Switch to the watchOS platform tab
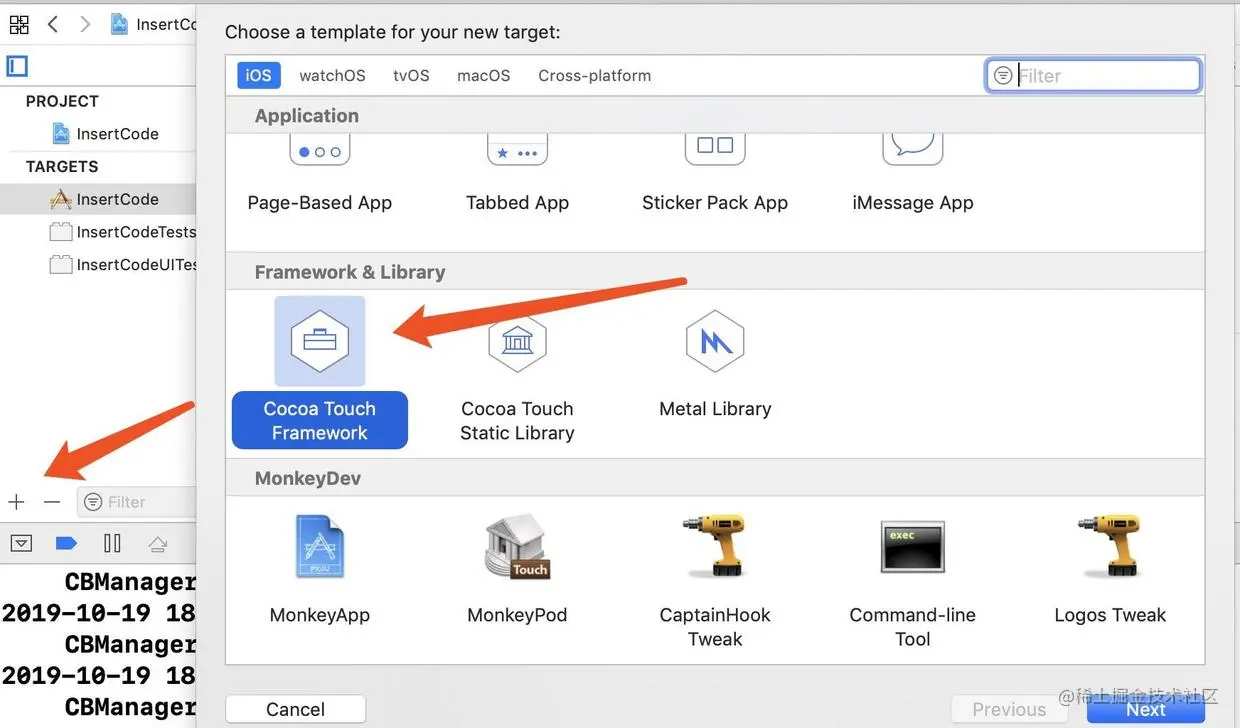Viewport: 1240px width, 728px height. tap(332, 75)
